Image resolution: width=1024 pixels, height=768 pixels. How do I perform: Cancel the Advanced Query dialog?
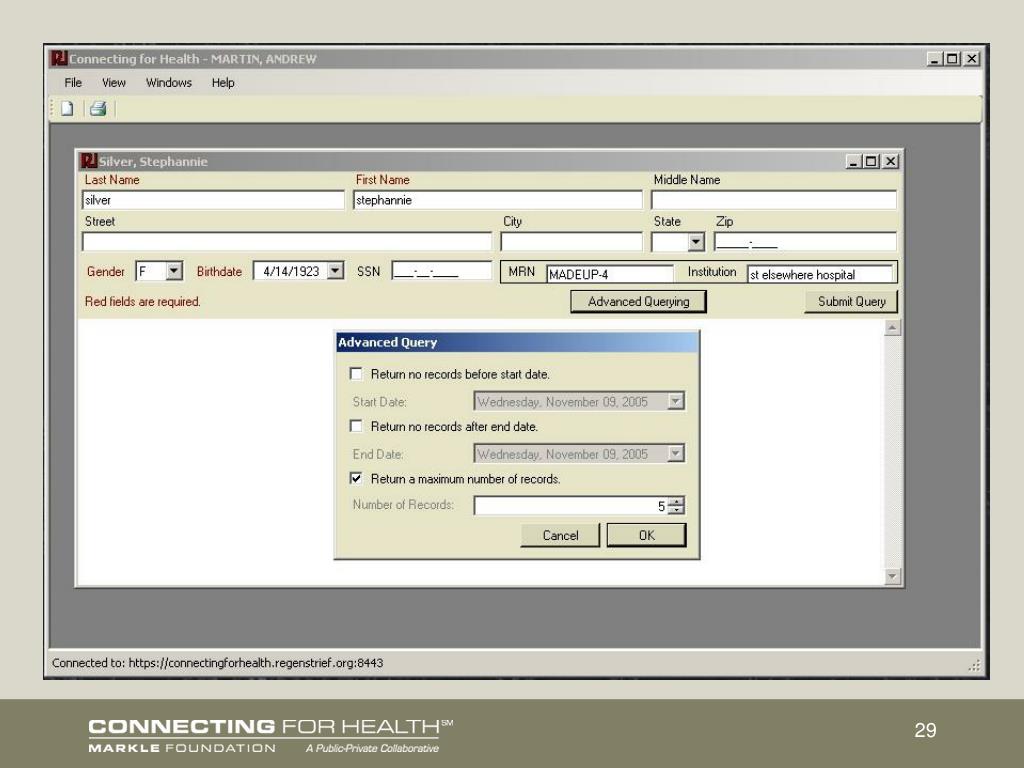coord(560,536)
